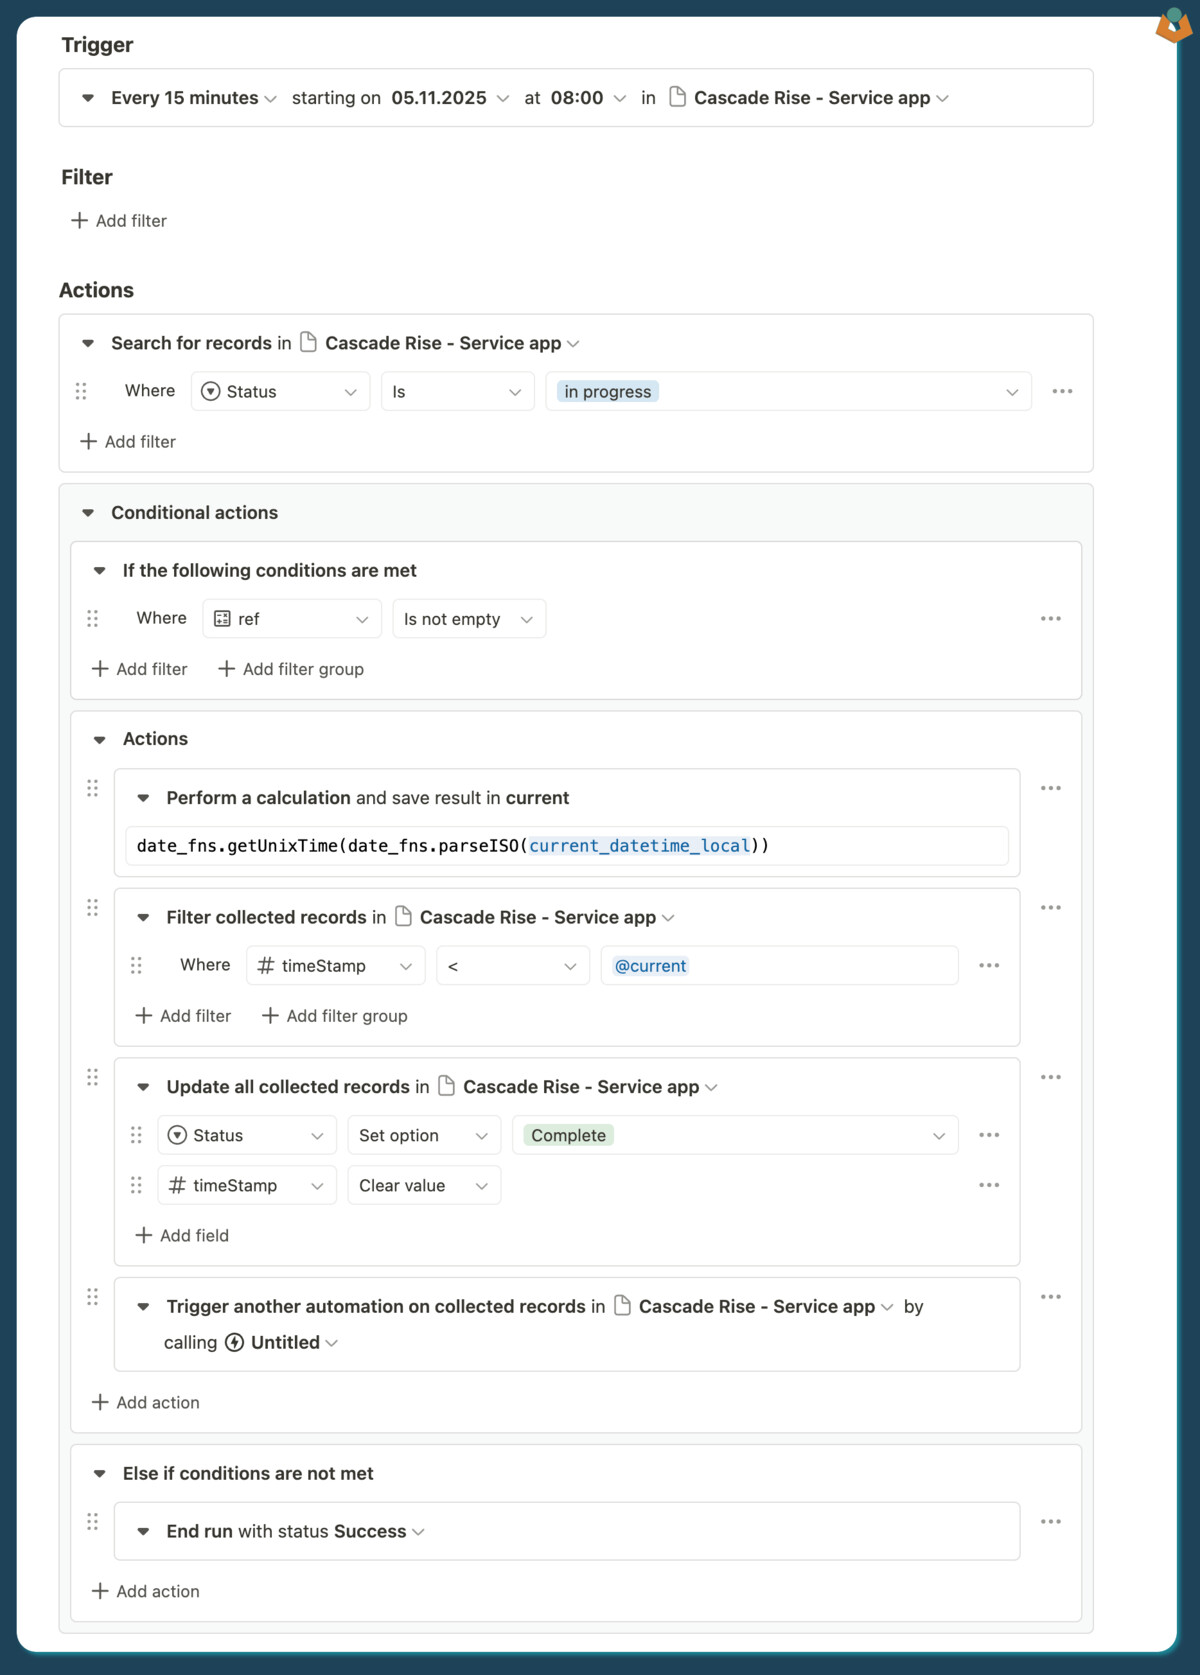Collapse the Search for records action
This screenshot has height=1675, width=1200.
click(x=88, y=343)
